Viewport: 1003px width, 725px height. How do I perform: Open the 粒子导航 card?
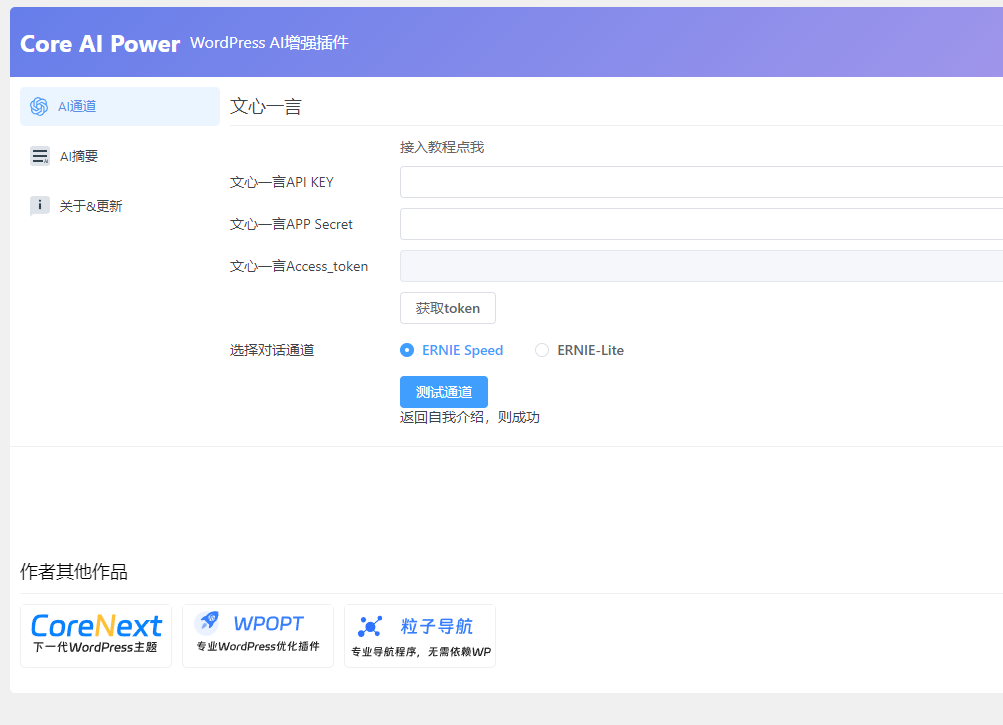pos(420,636)
